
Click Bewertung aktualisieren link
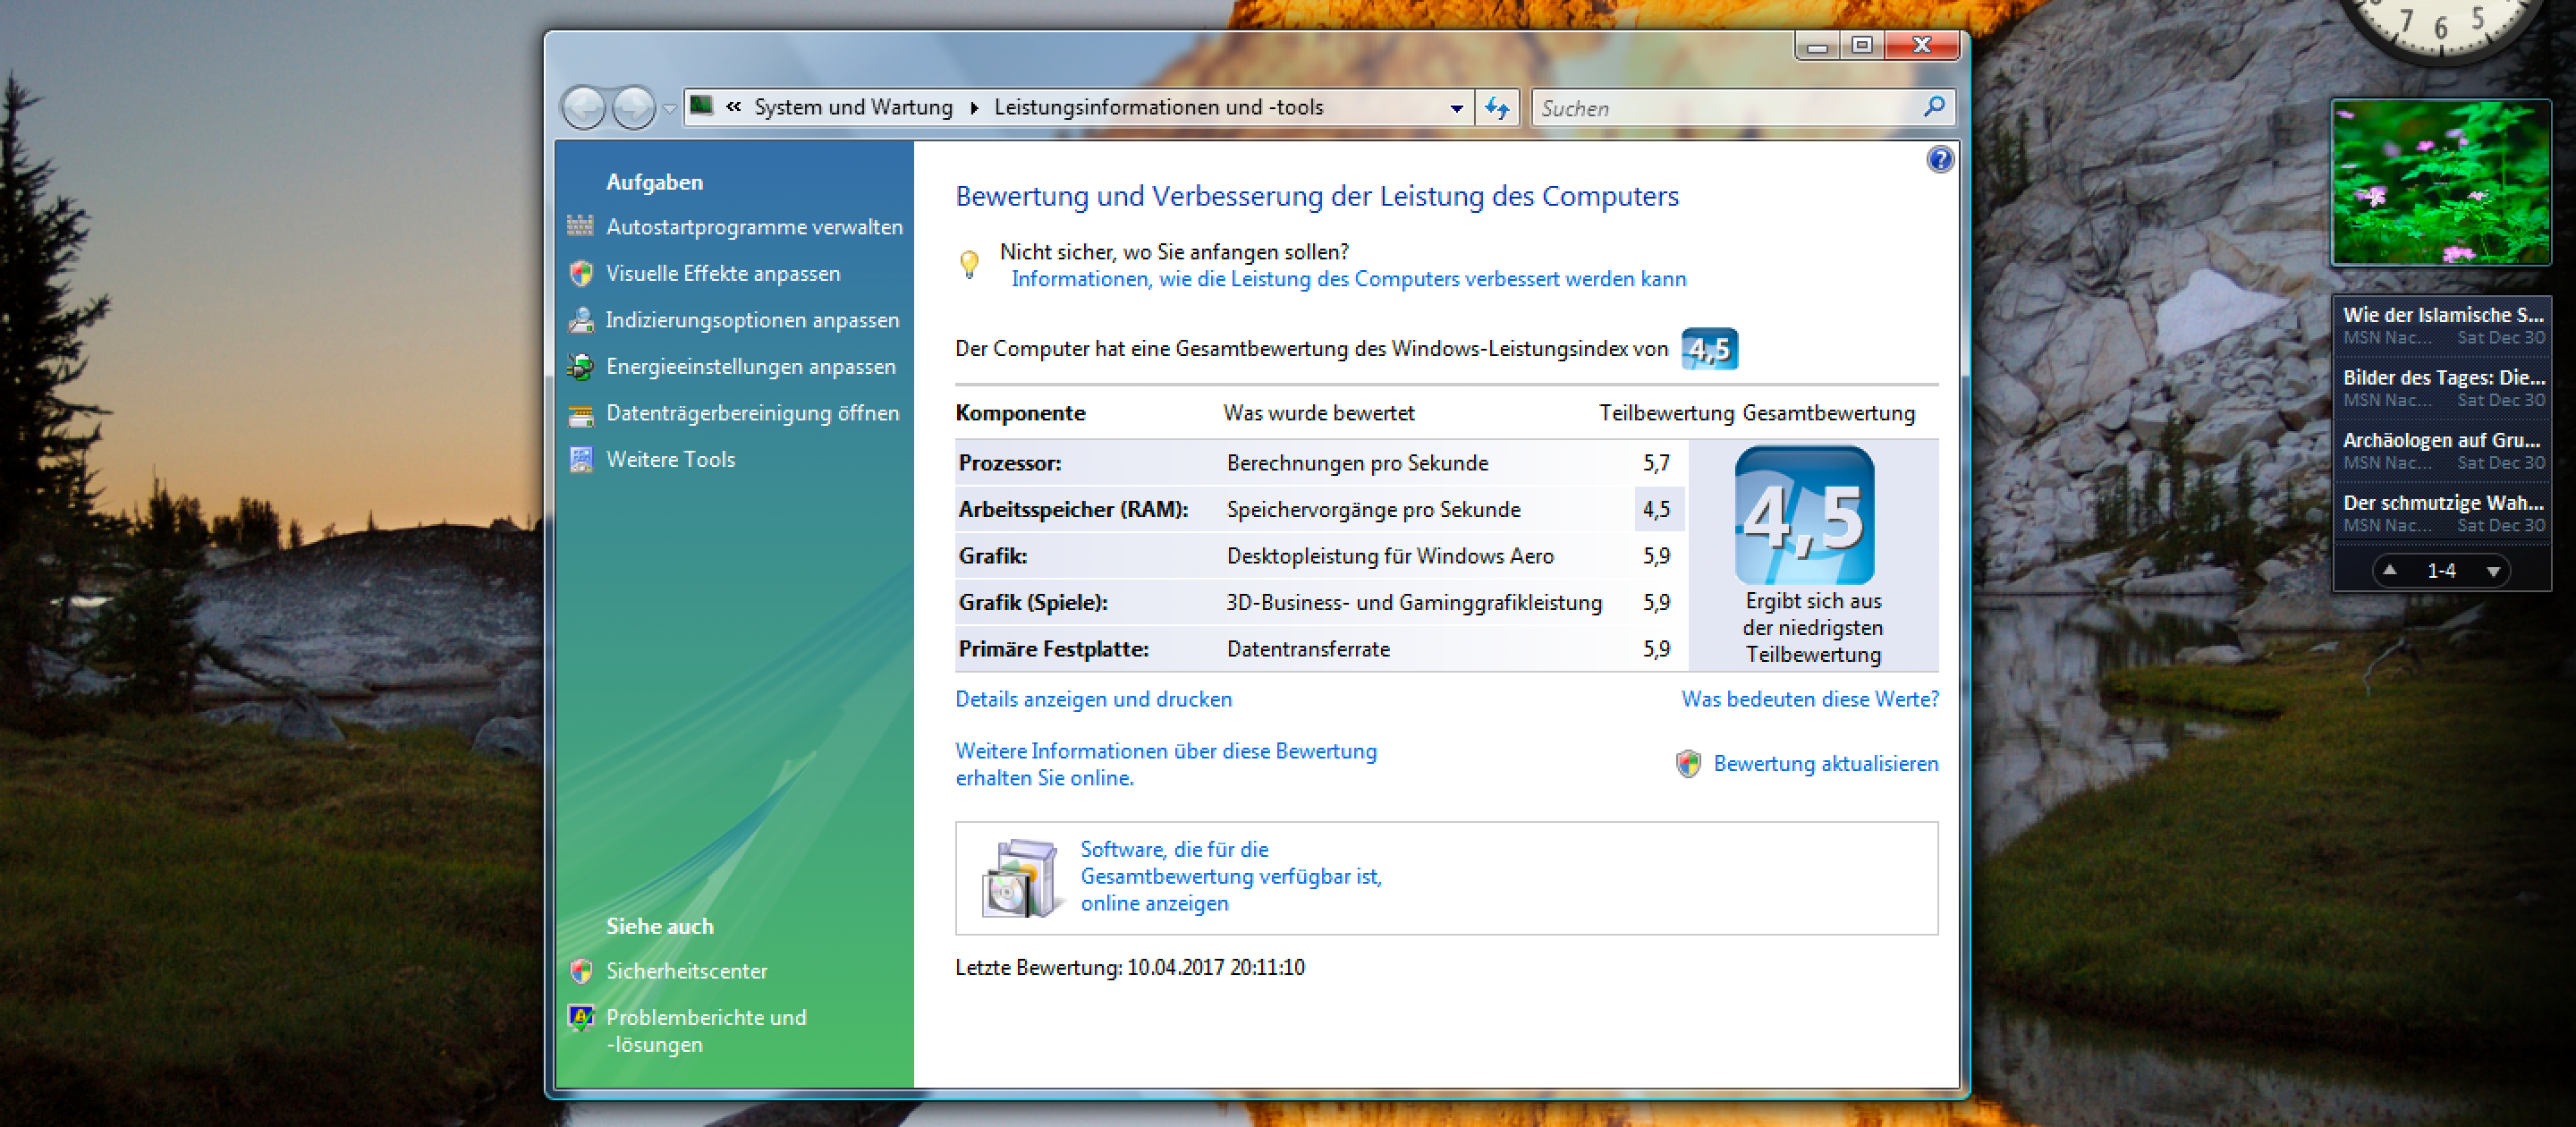(1825, 763)
